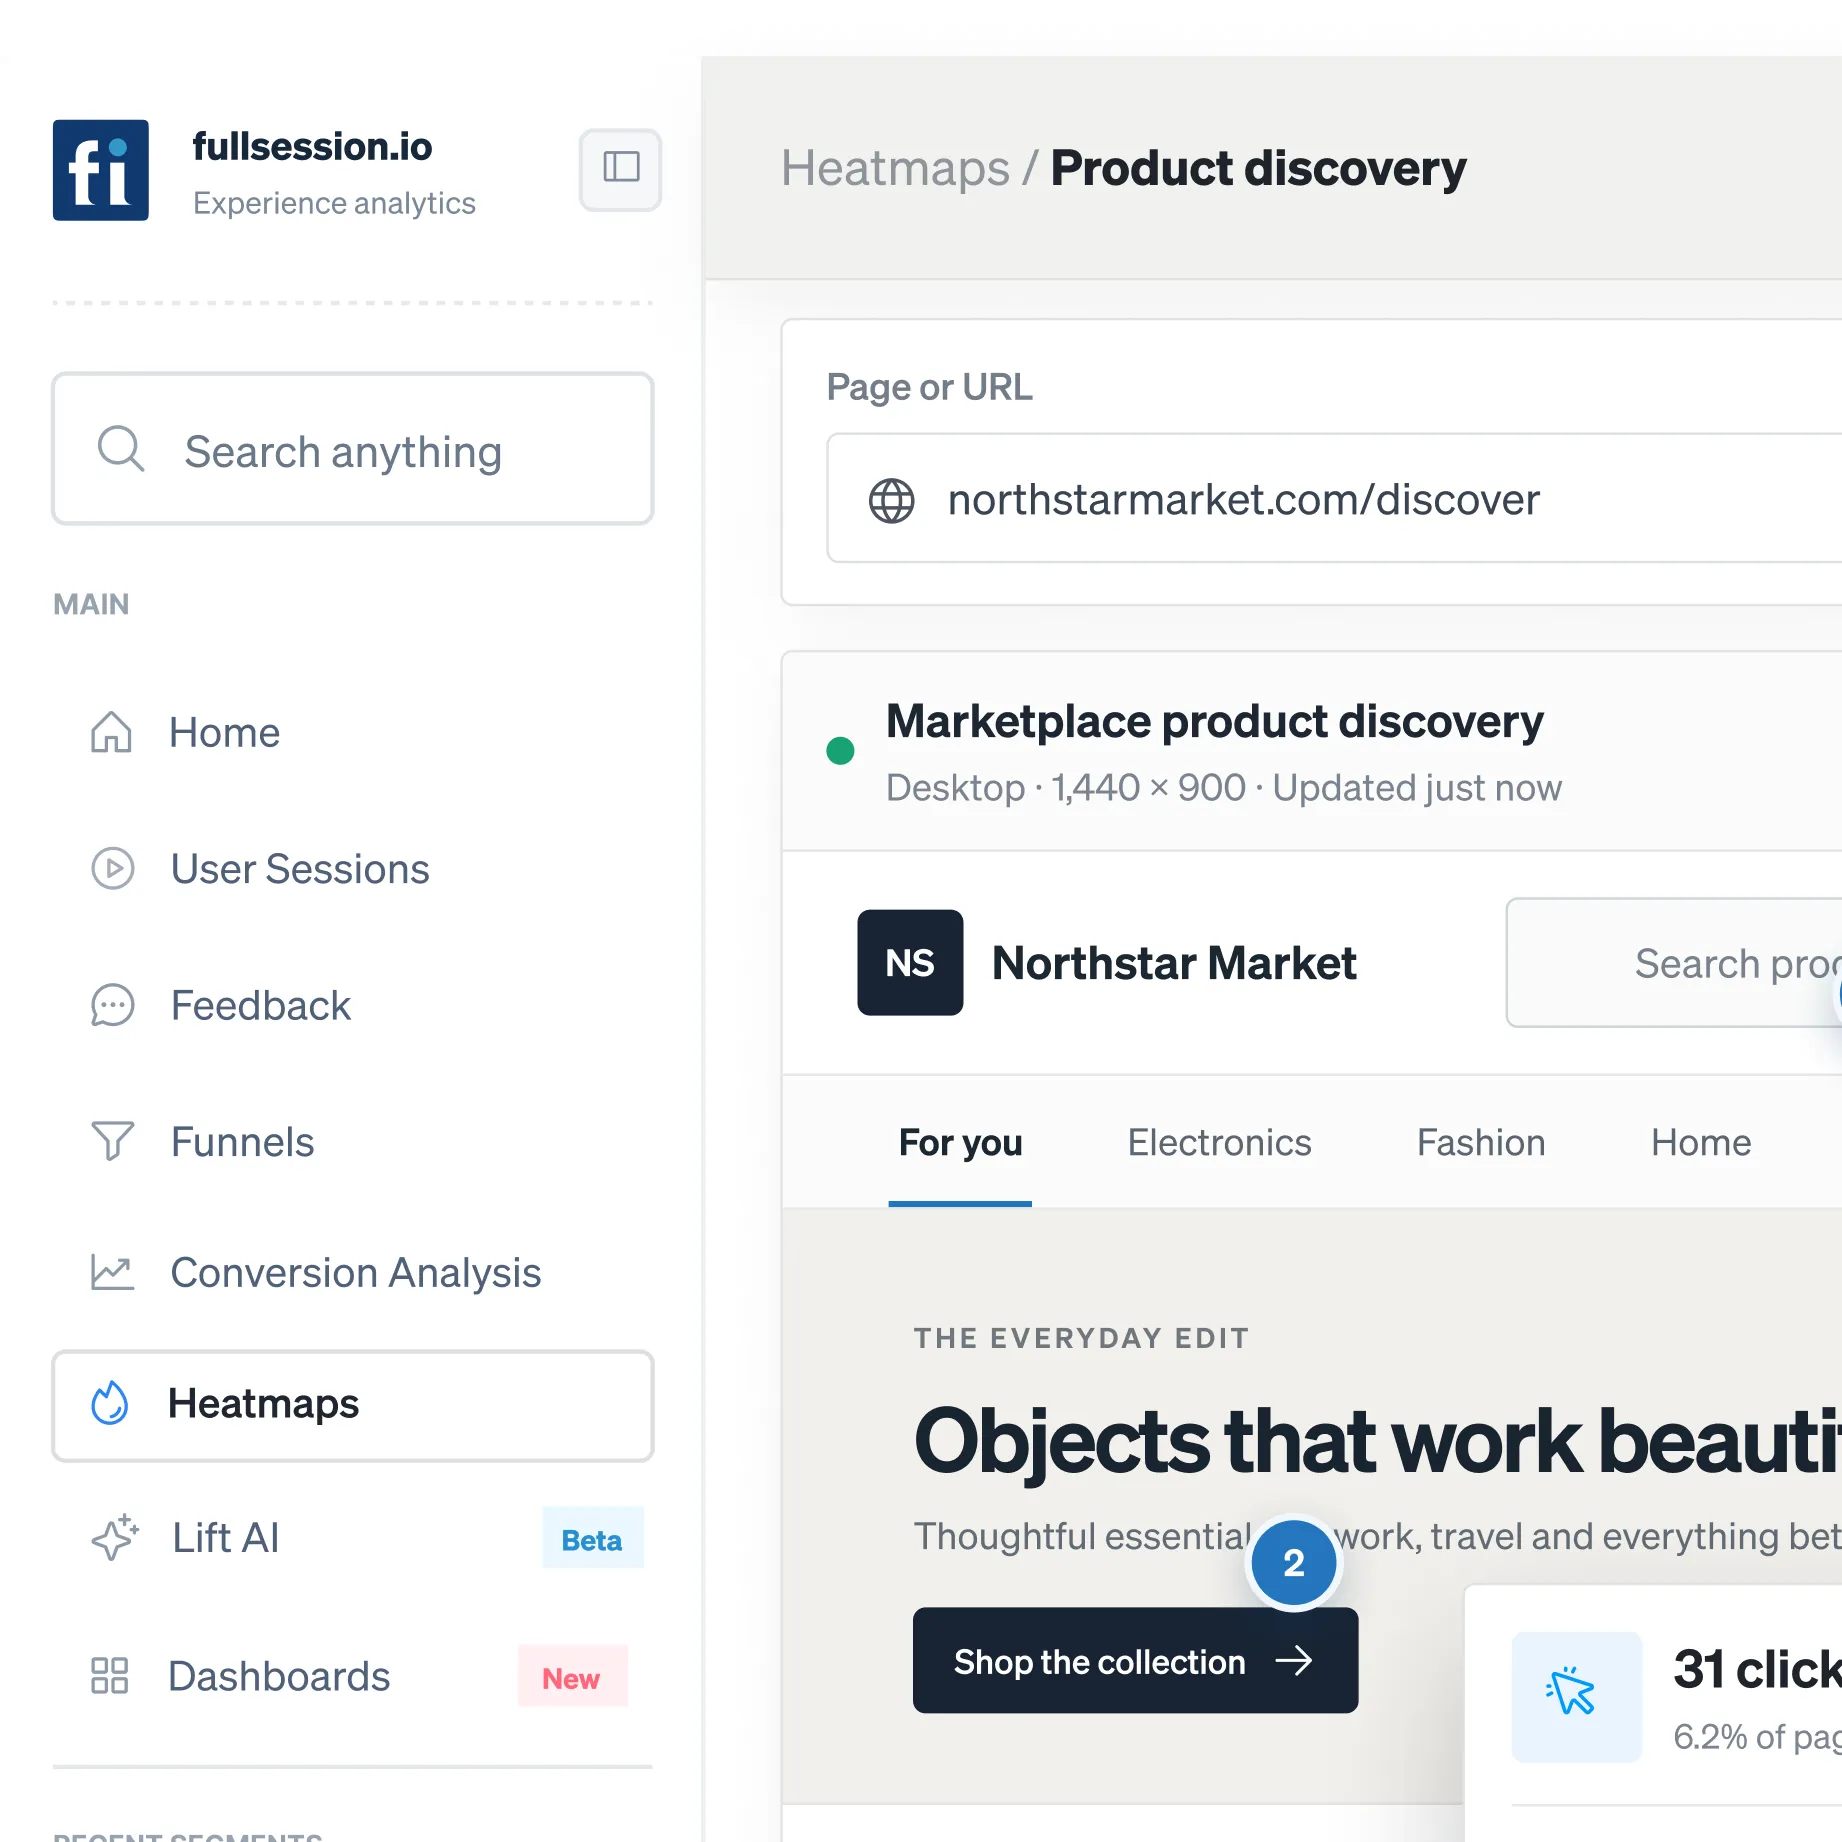
Task: Open the Funnels section
Action: click(x=352, y=1141)
